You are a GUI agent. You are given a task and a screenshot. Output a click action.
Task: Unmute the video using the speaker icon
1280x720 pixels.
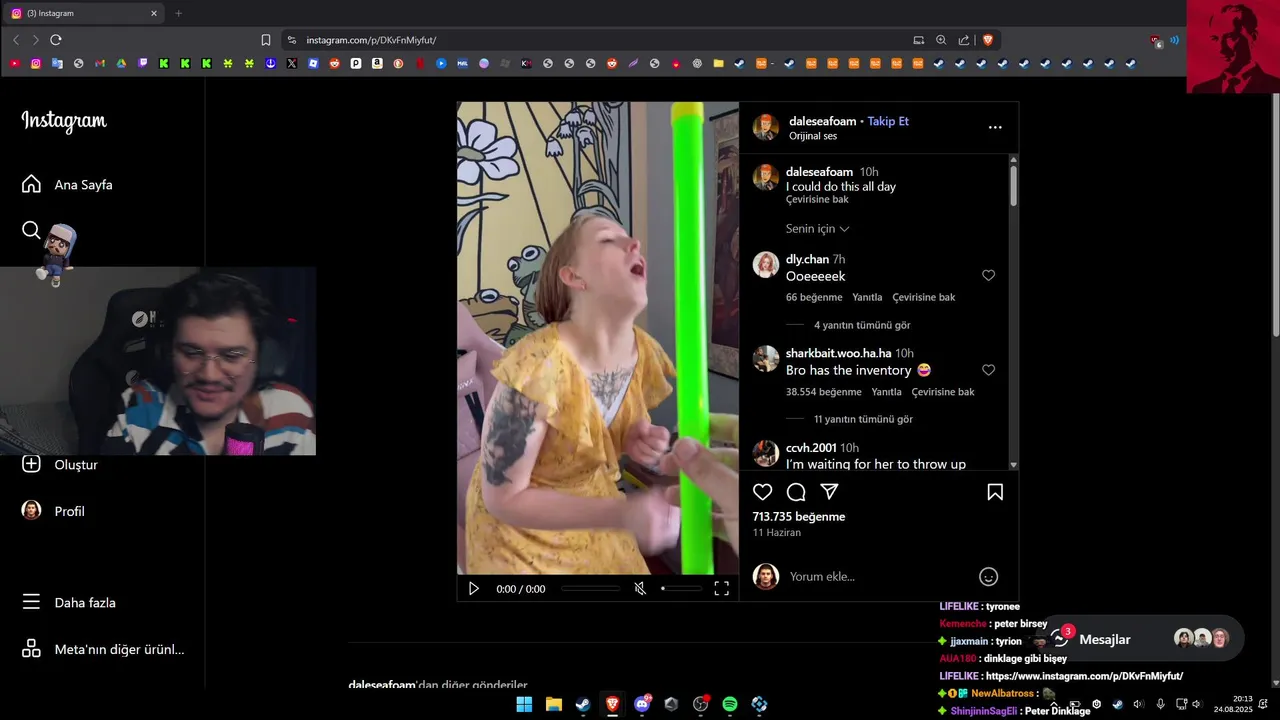coord(640,589)
